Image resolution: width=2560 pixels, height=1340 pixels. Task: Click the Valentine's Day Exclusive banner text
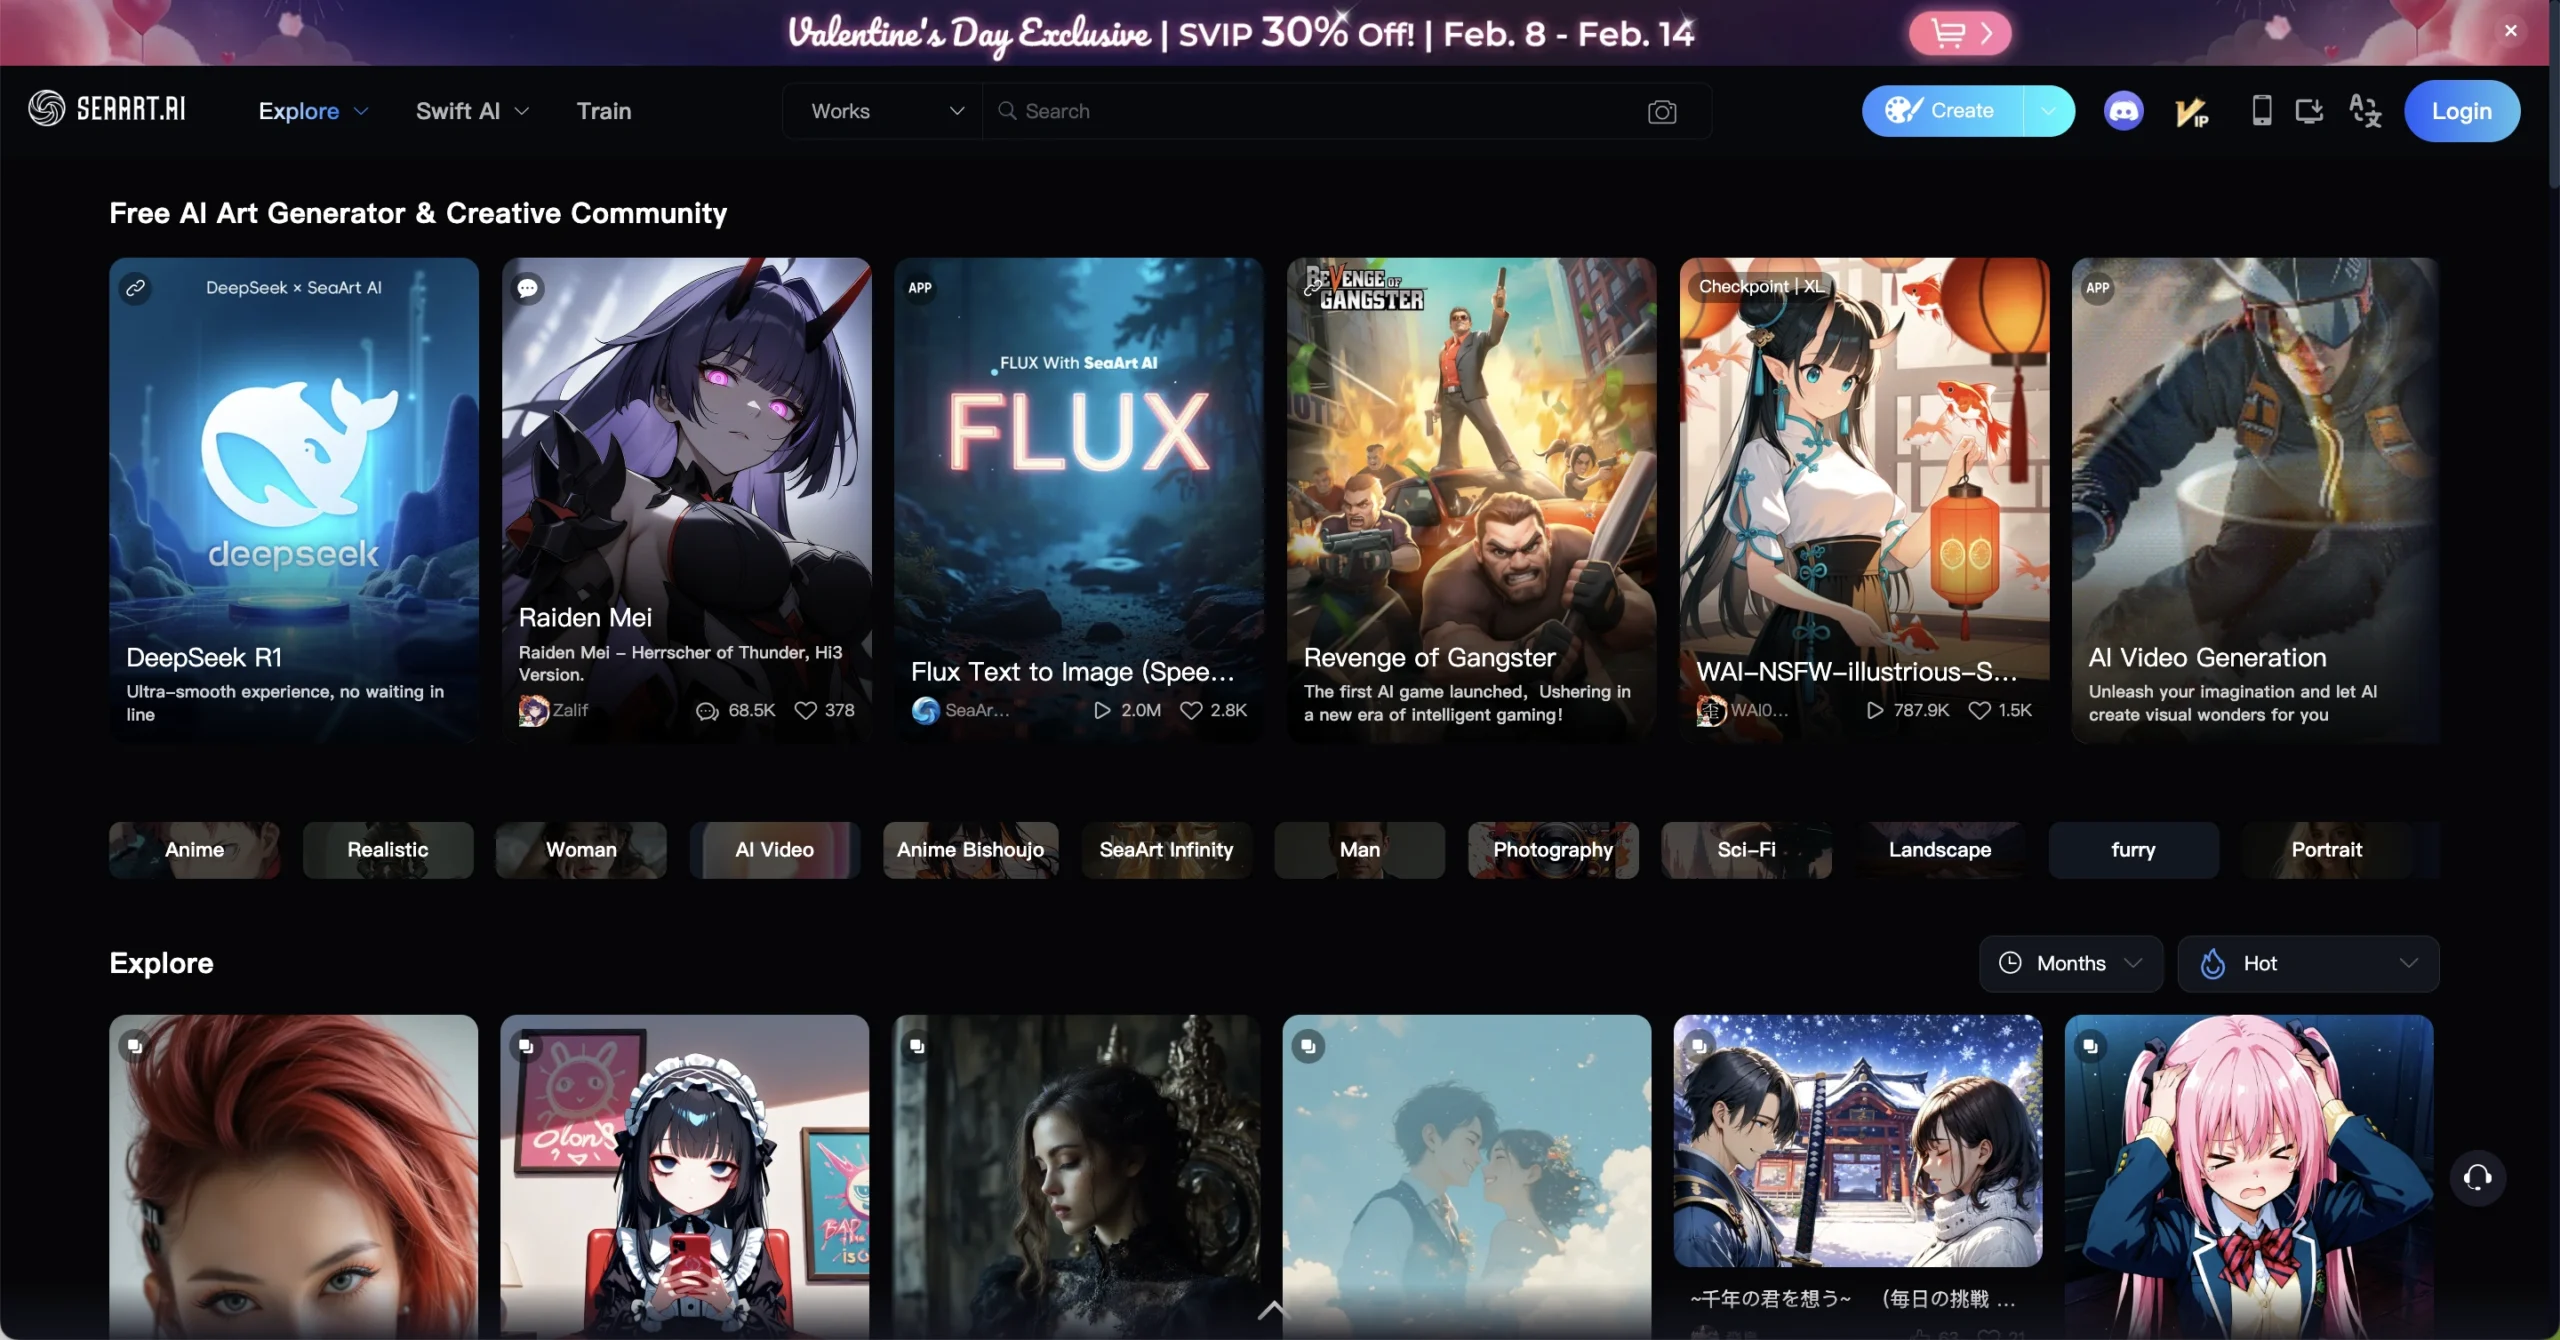(x=968, y=34)
